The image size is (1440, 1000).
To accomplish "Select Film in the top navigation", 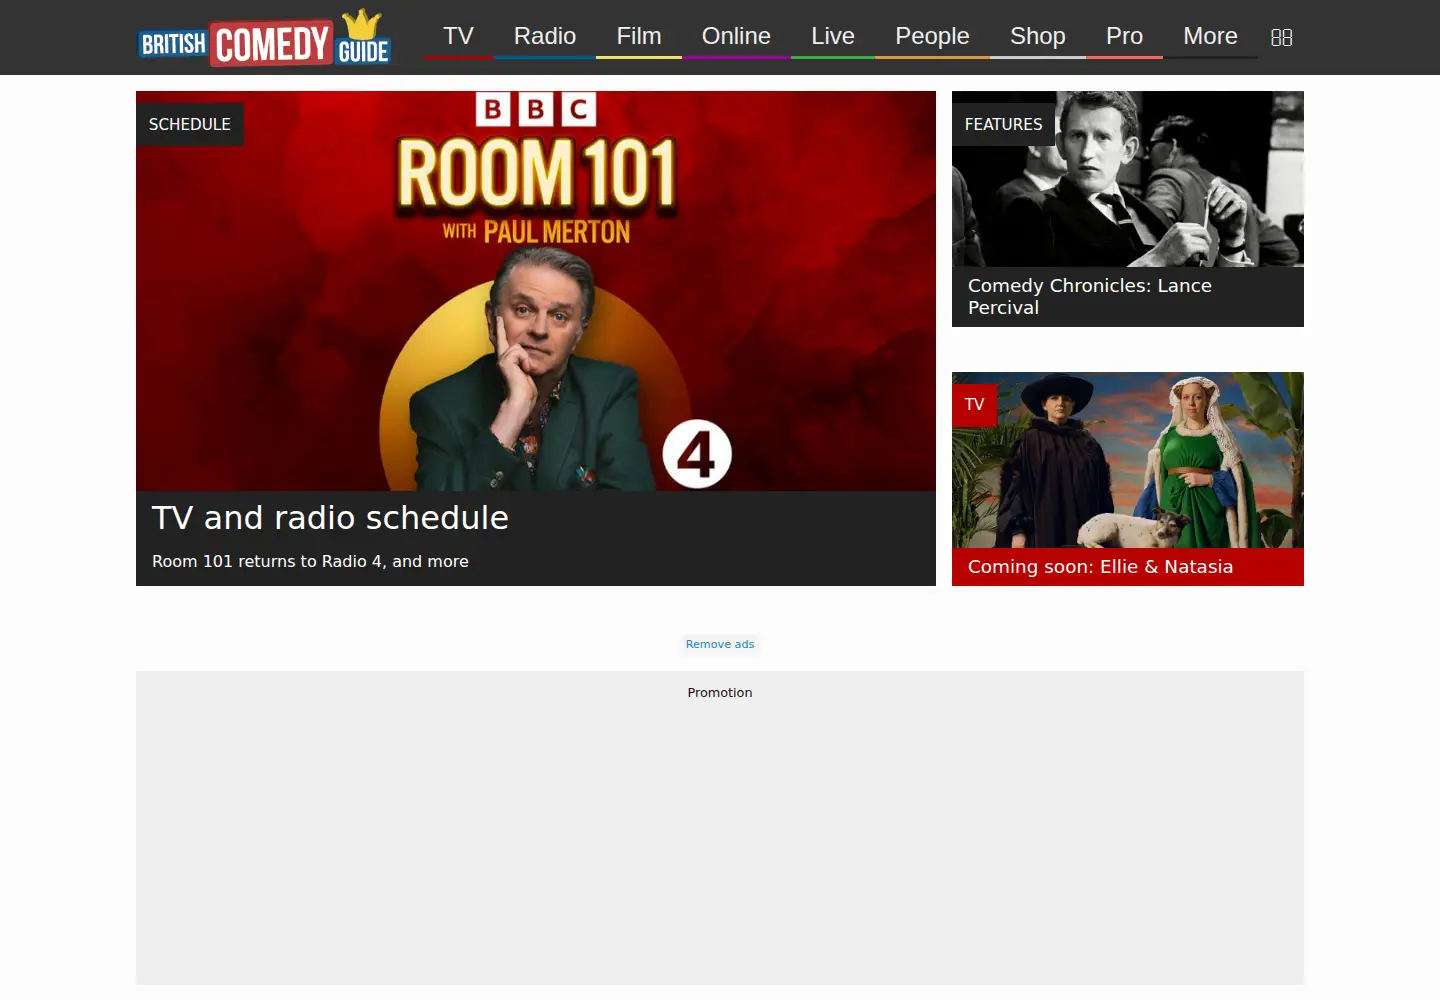I will click(639, 37).
